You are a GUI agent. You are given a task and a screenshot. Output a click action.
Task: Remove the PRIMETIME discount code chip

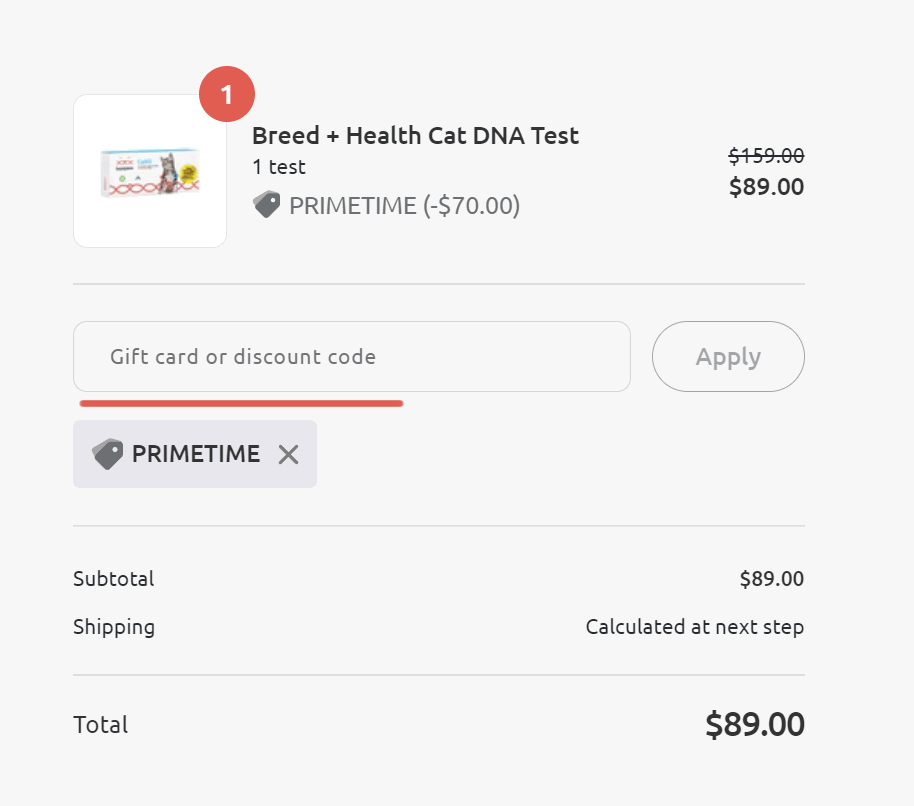288,454
